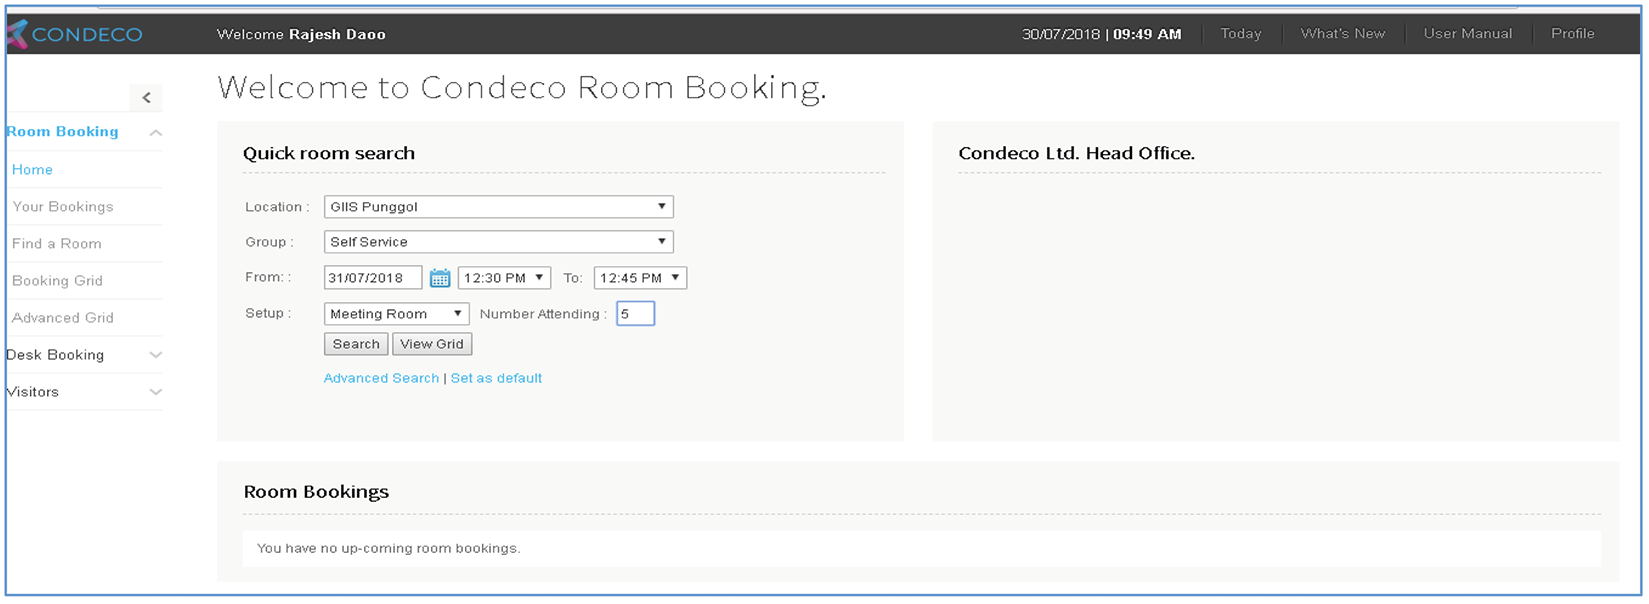1649x604 pixels.
Task: Open the User Manual link
Action: pyautogui.click(x=1468, y=34)
